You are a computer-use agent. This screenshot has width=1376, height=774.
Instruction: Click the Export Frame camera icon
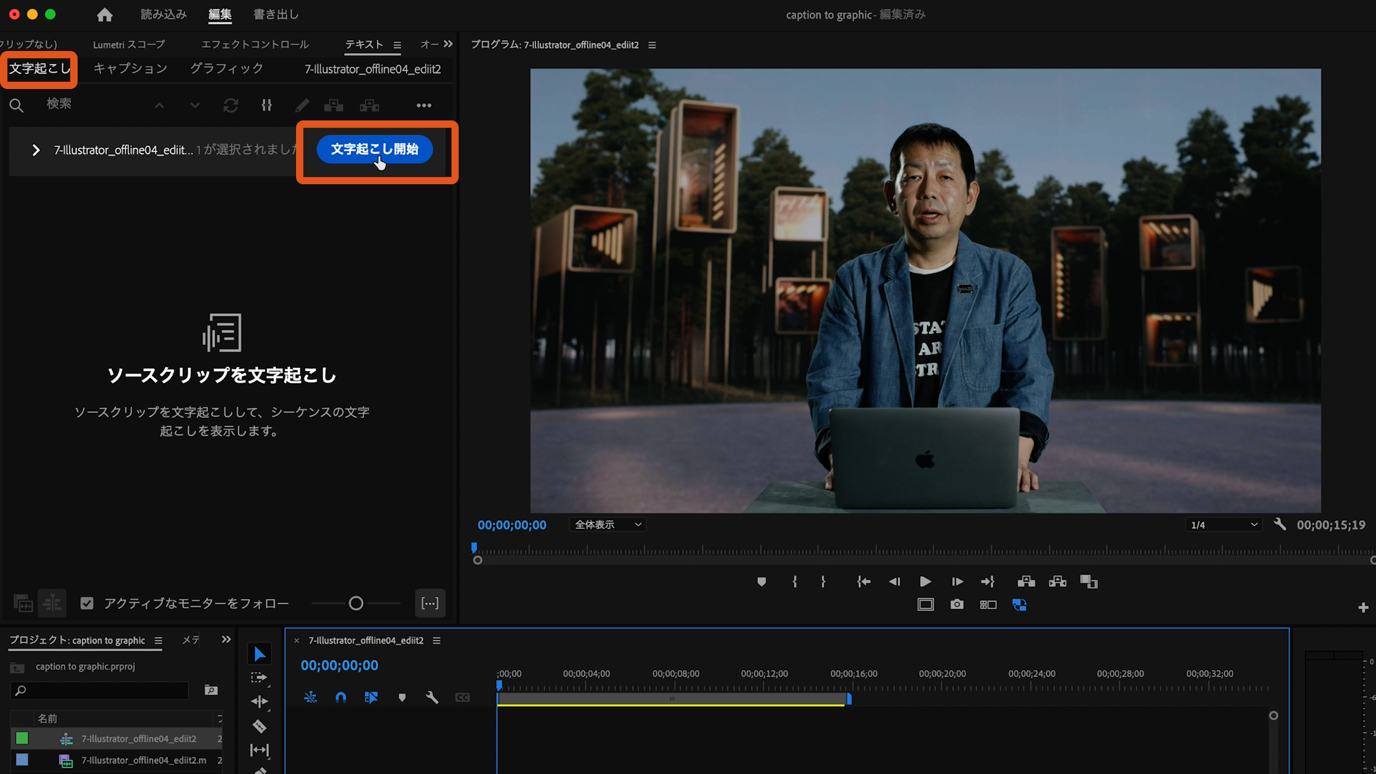957,605
